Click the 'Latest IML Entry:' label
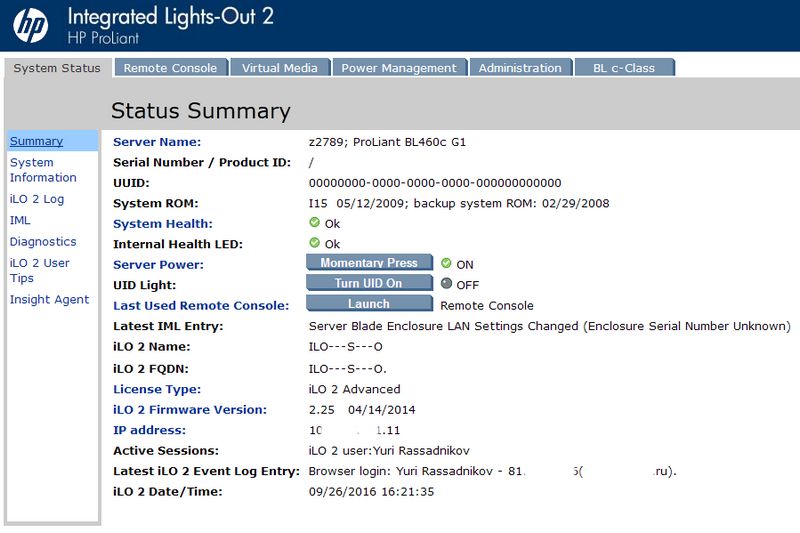800x533 pixels. tap(168, 326)
